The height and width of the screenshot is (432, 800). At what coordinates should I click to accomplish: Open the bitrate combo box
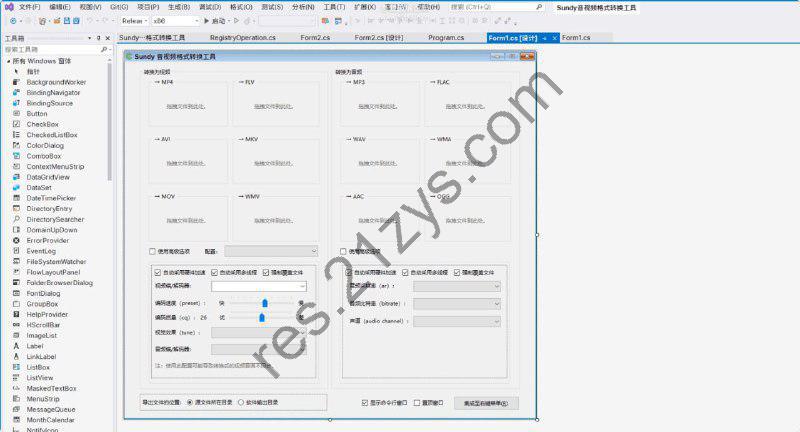(x=457, y=304)
